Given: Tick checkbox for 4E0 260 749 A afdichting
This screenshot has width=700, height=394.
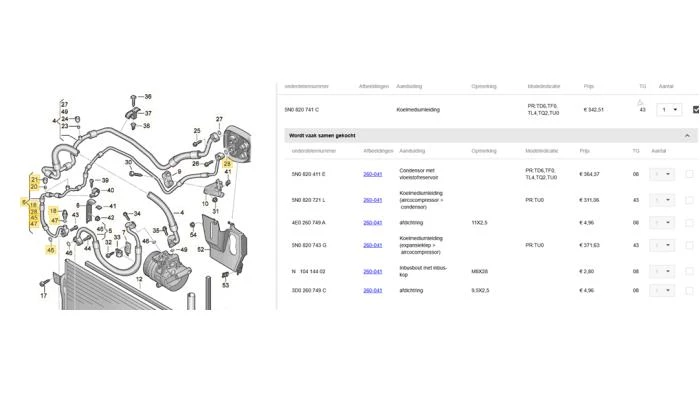Looking at the screenshot, I should (689, 223).
